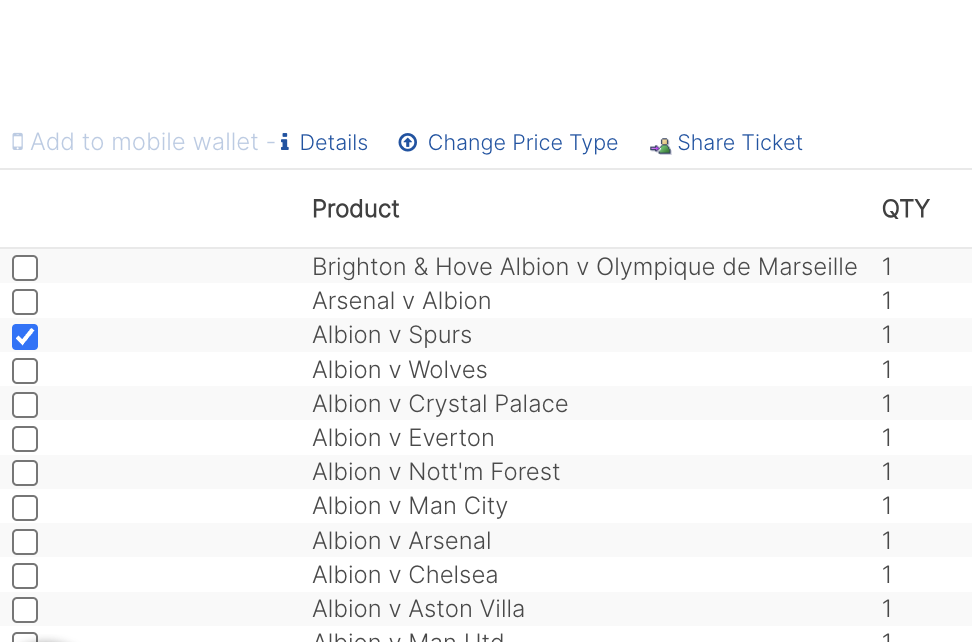Viewport: 972px width, 642px height.
Task: Click the Product column header
Action: [x=356, y=209]
